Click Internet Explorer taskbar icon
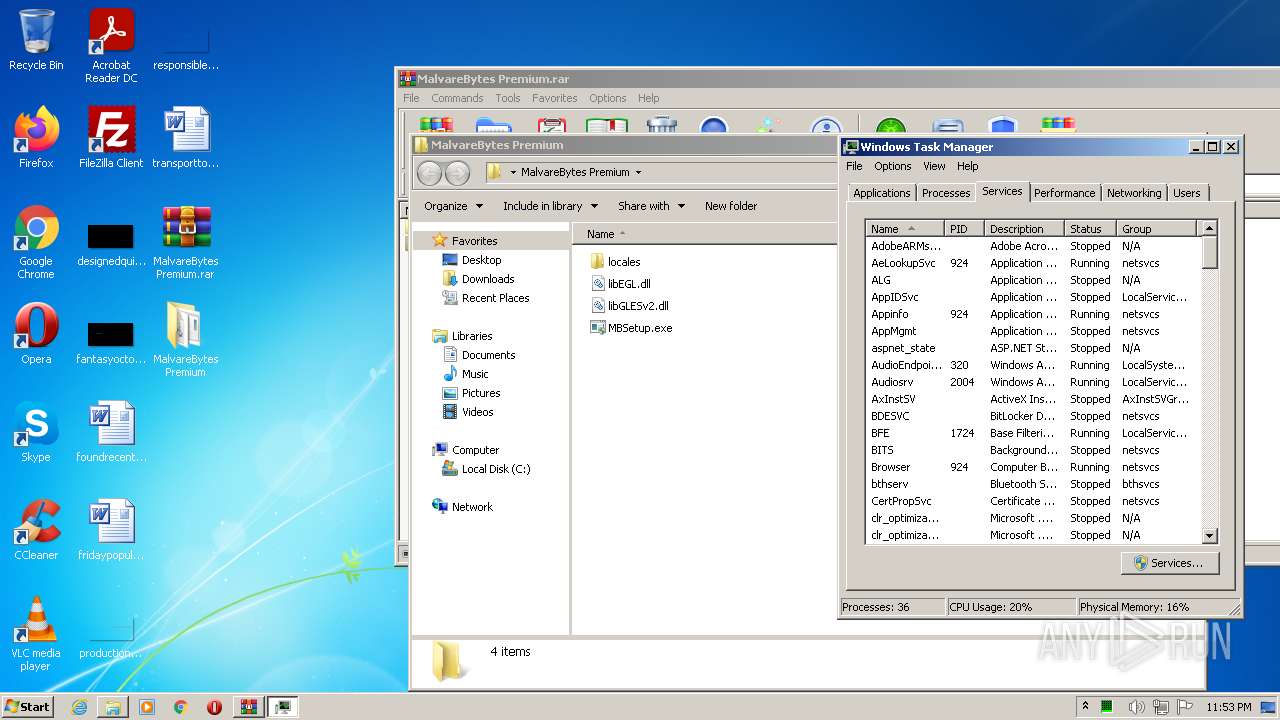The image size is (1280, 720). (x=79, y=707)
